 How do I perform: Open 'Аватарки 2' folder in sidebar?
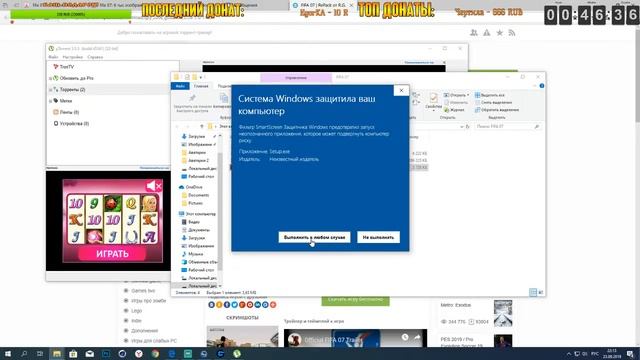click(195, 160)
